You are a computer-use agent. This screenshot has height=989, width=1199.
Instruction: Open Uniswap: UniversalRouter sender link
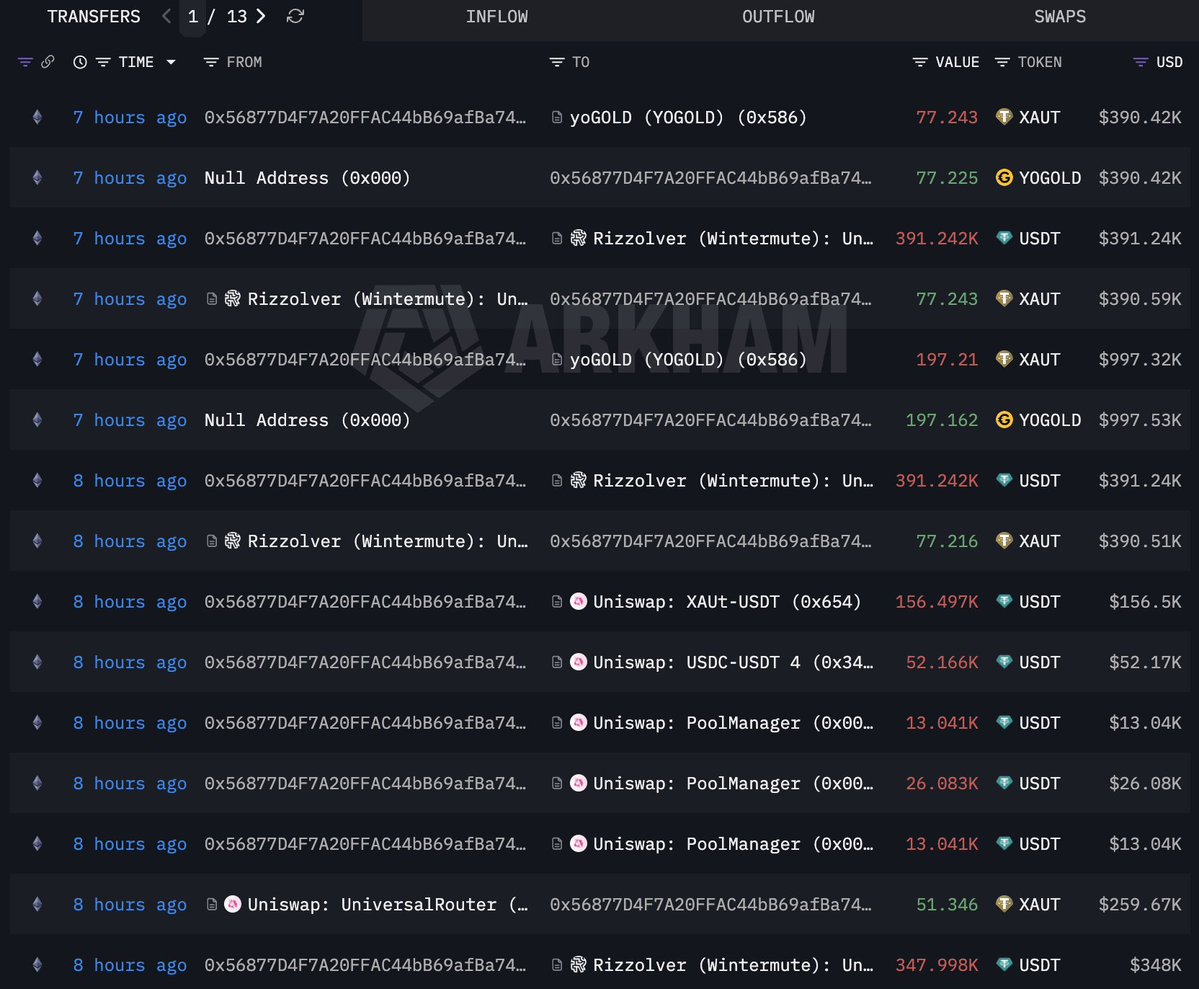point(387,904)
